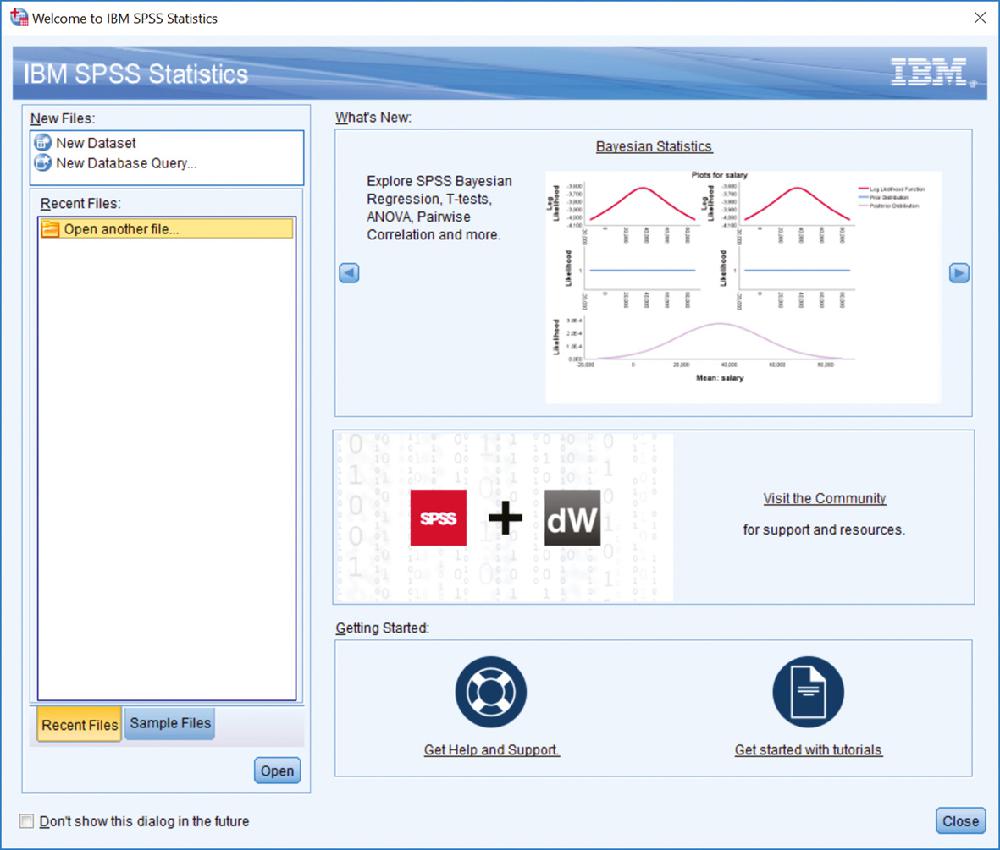1000x850 pixels.
Task: Open the Bayesian Statistics link
Action: 654,146
